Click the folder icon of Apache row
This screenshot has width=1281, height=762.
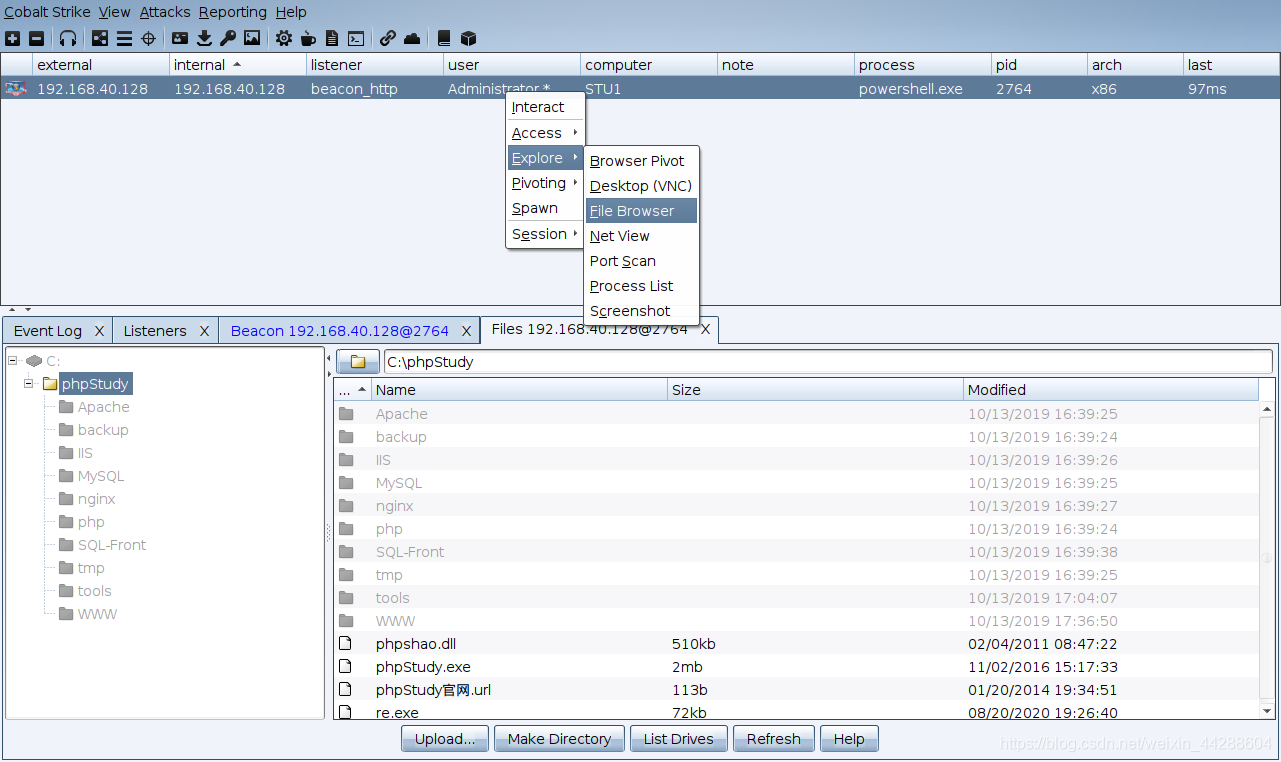tap(346, 414)
